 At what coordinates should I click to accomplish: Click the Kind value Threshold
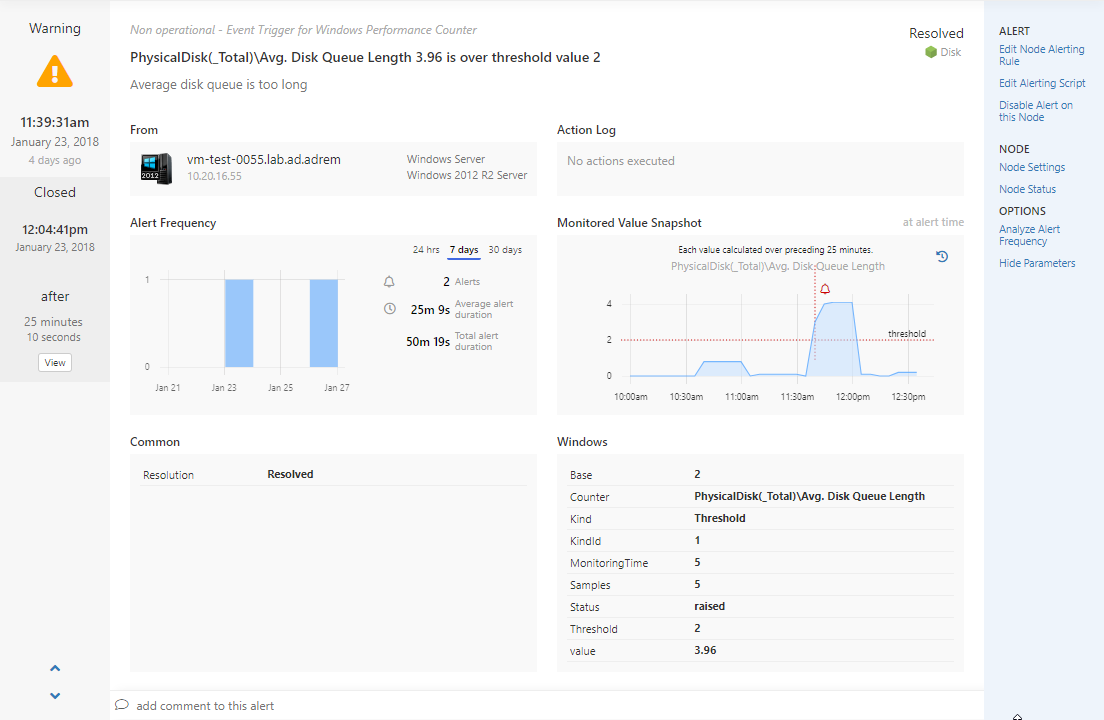720,518
